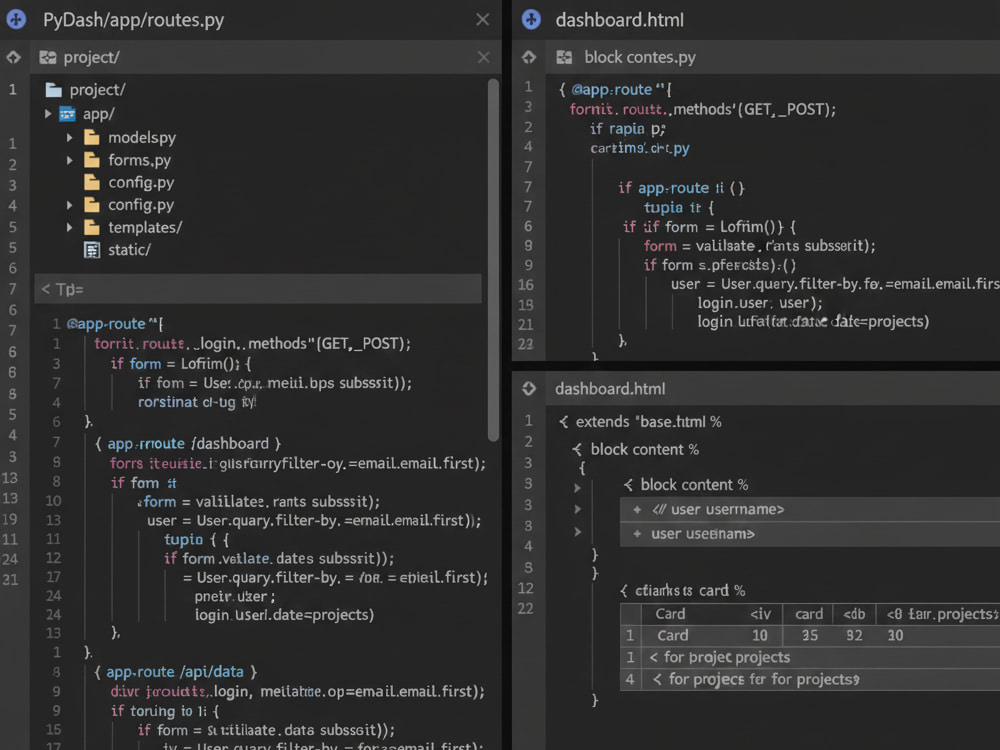Viewport: 1000px width, 750px height.
Task: Open the block contes.py breadcrumb
Action: point(640,57)
